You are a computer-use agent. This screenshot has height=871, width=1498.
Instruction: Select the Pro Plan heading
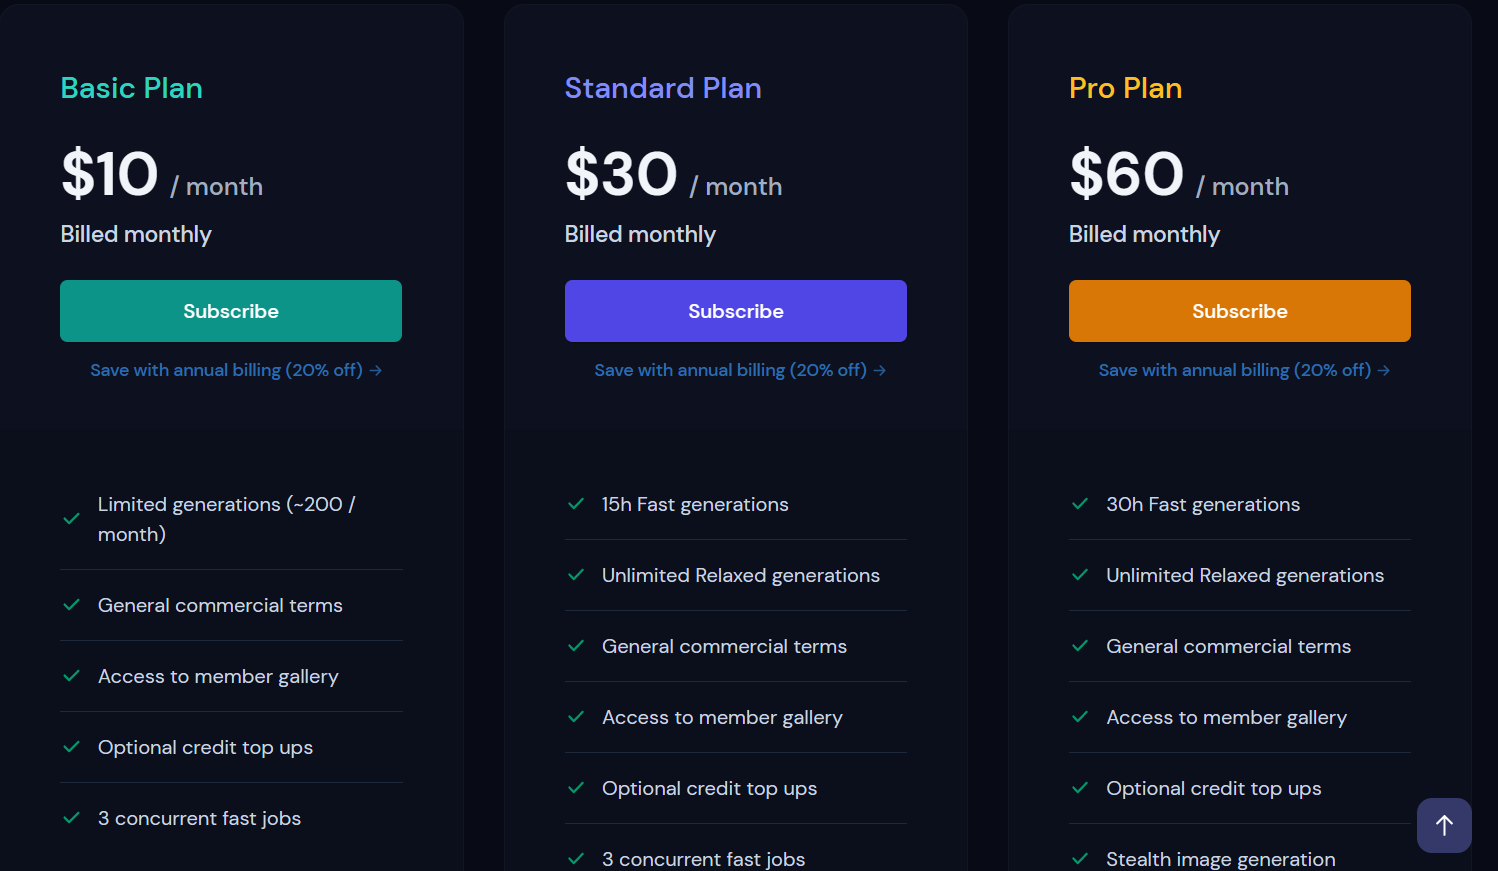tap(1125, 88)
